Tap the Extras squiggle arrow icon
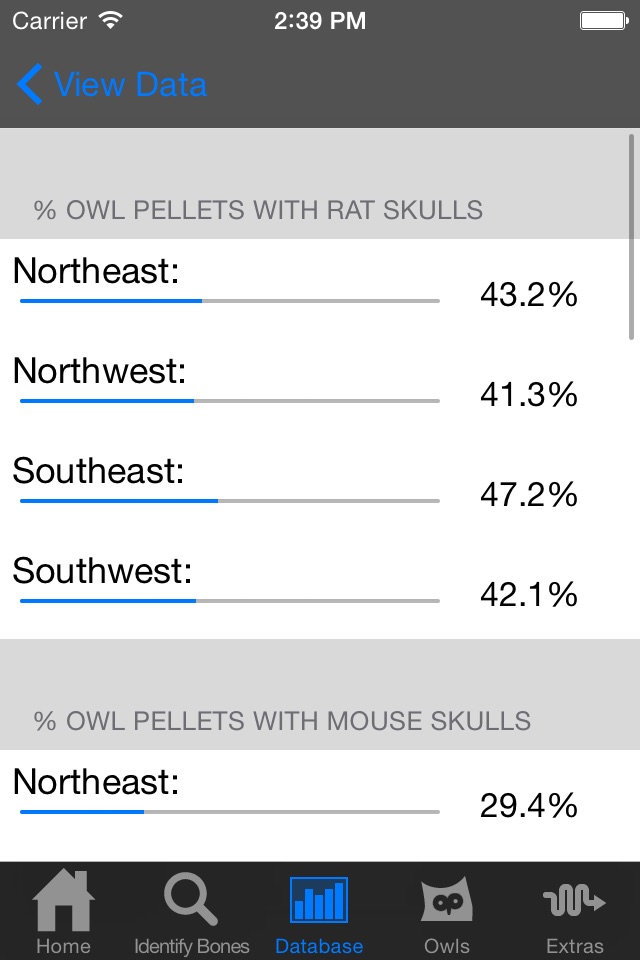Screen dimensions: 640x960 pyautogui.click(x=574, y=901)
